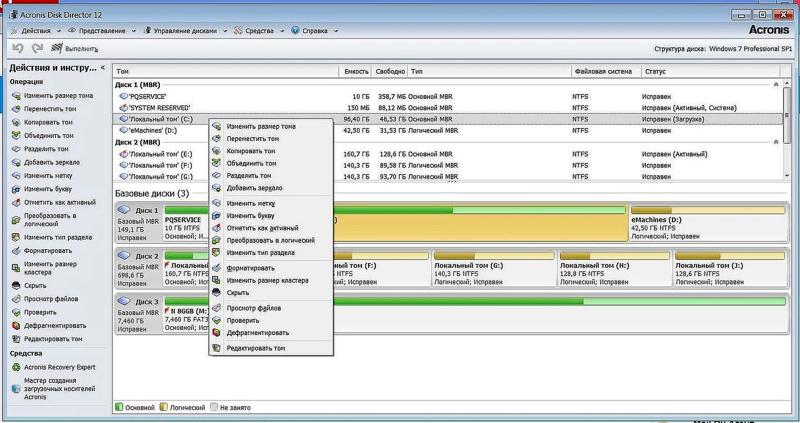Click the sidebar icon for Добавить зеркало
Viewport: 800px width, 423px height.
[16, 162]
